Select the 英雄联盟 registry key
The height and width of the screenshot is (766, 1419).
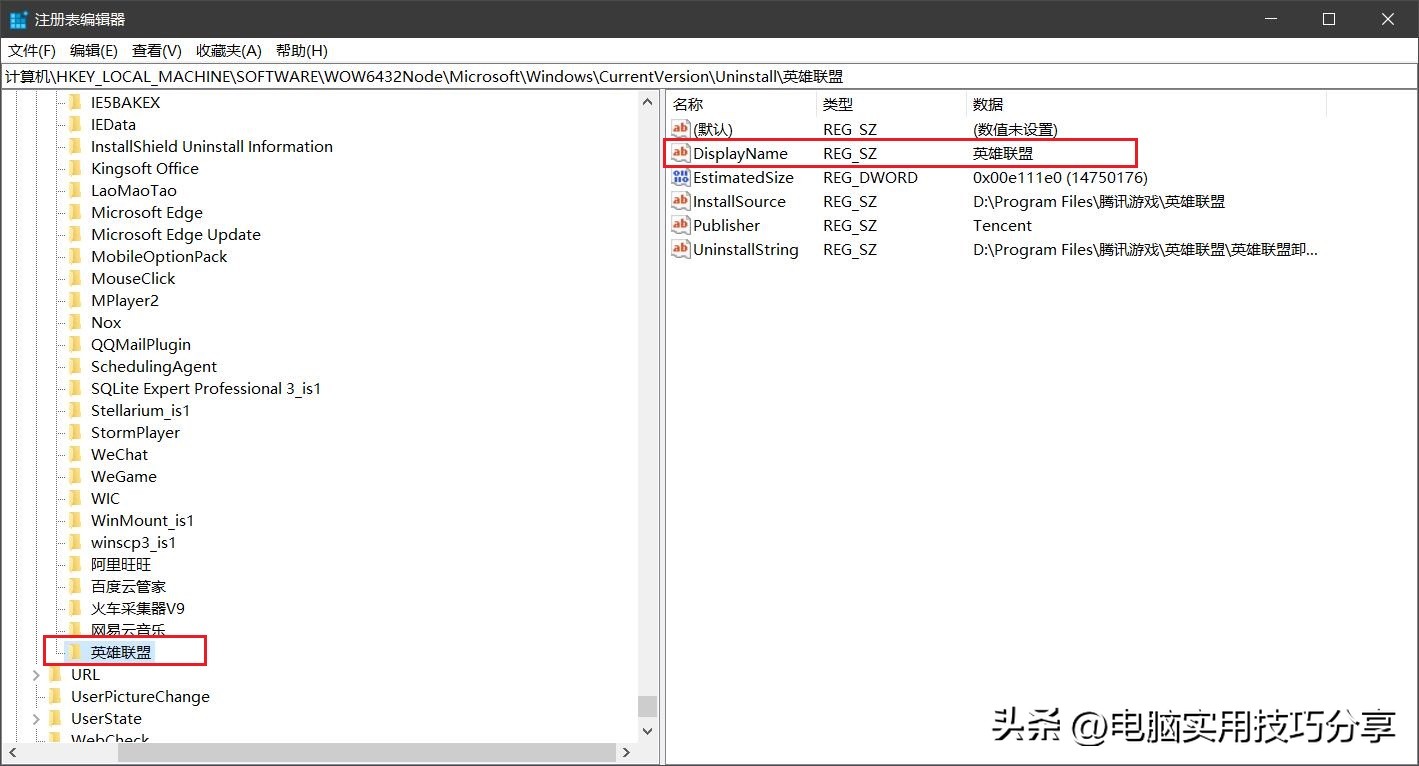pyautogui.click(x=121, y=652)
